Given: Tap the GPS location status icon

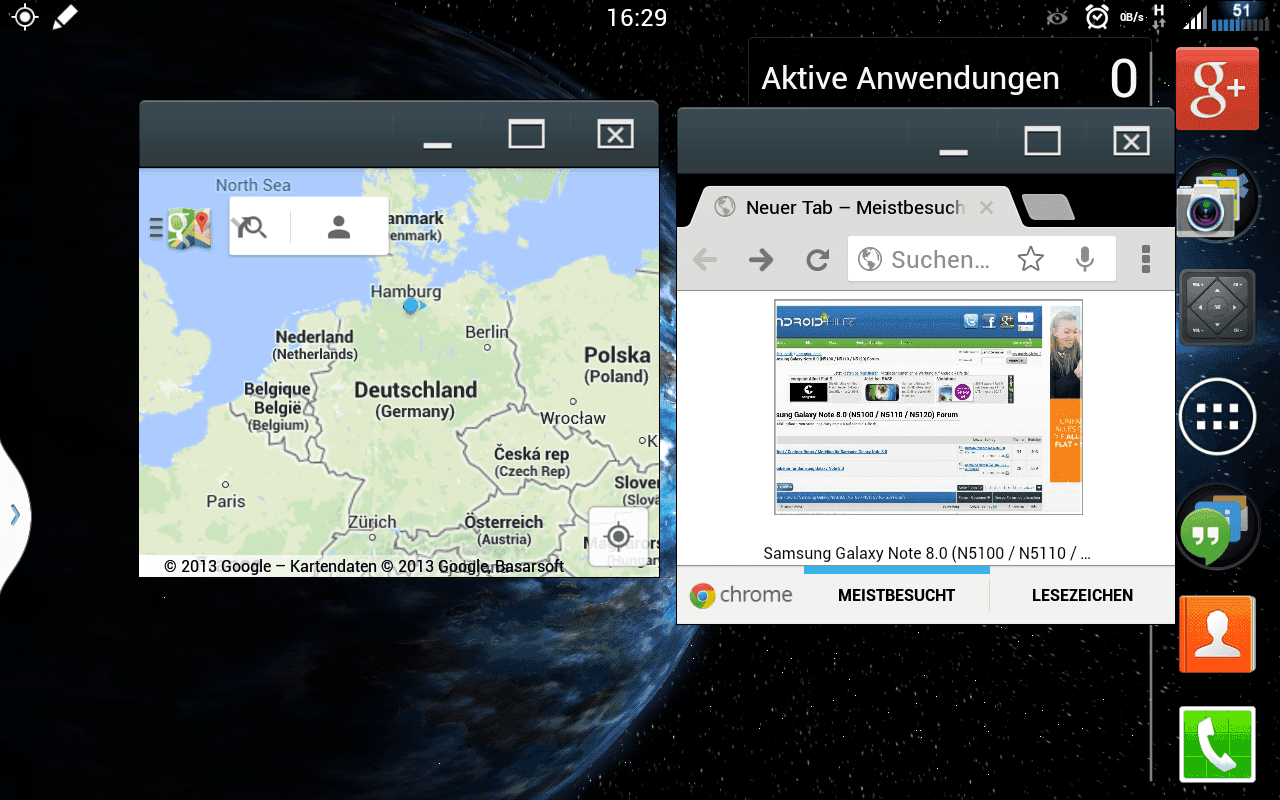Looking at the screenshot, I should coord(24,17).
